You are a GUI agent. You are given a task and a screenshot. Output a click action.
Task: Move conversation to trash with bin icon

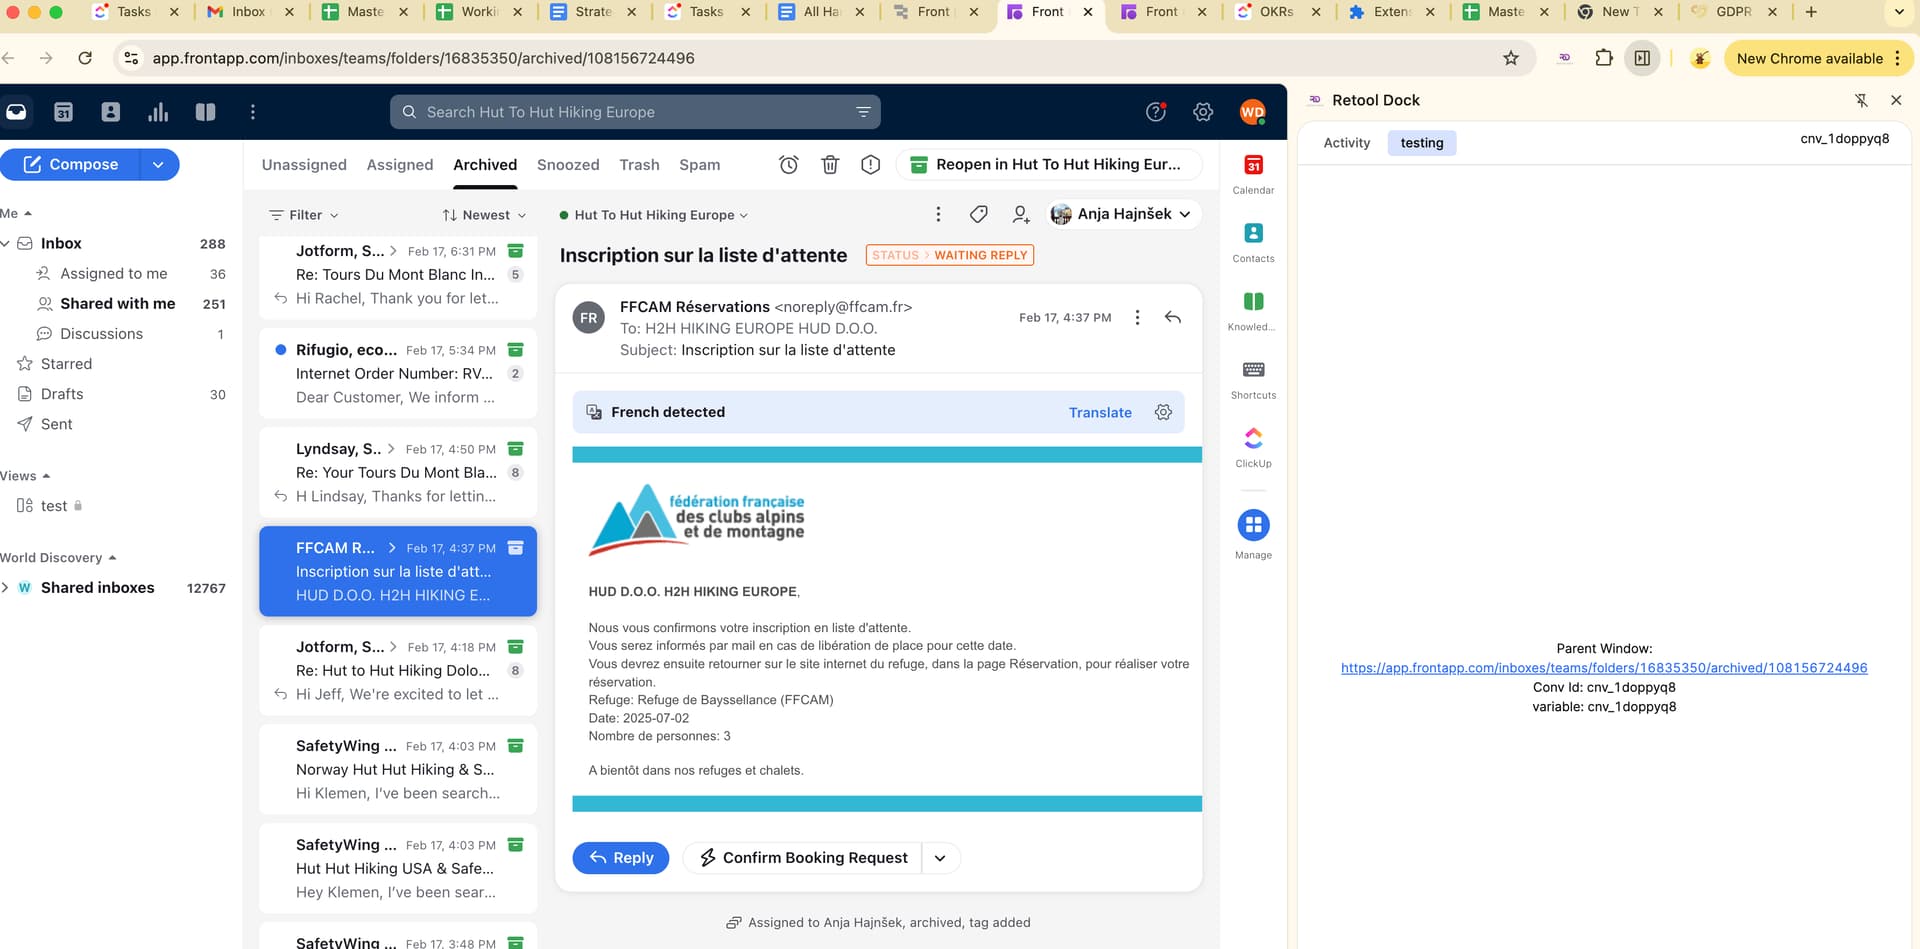point(830,165)
